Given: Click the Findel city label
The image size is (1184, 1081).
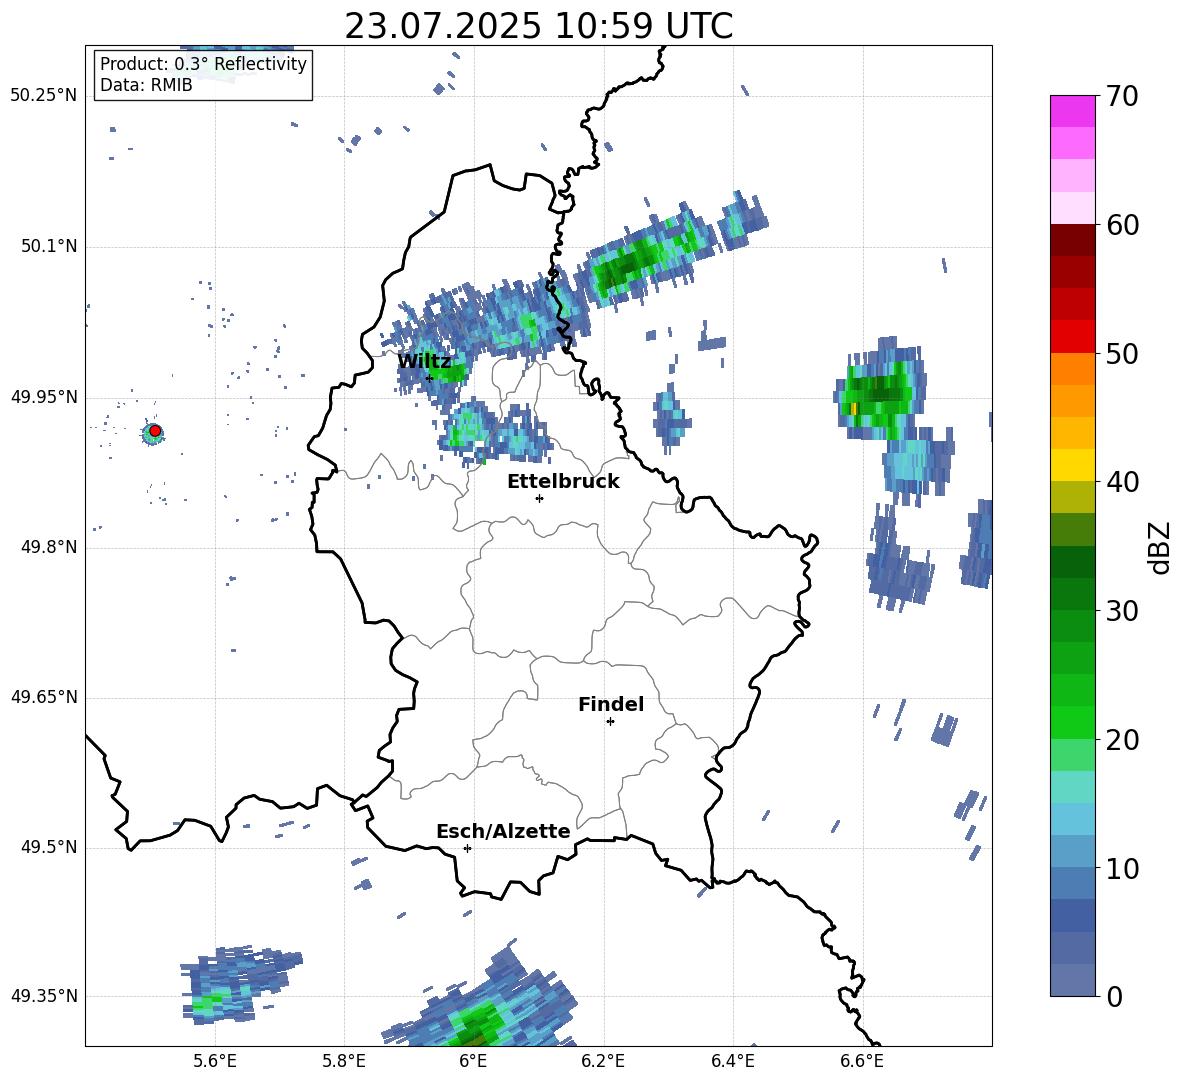Looking at the screenshot, I should point(611,704).
